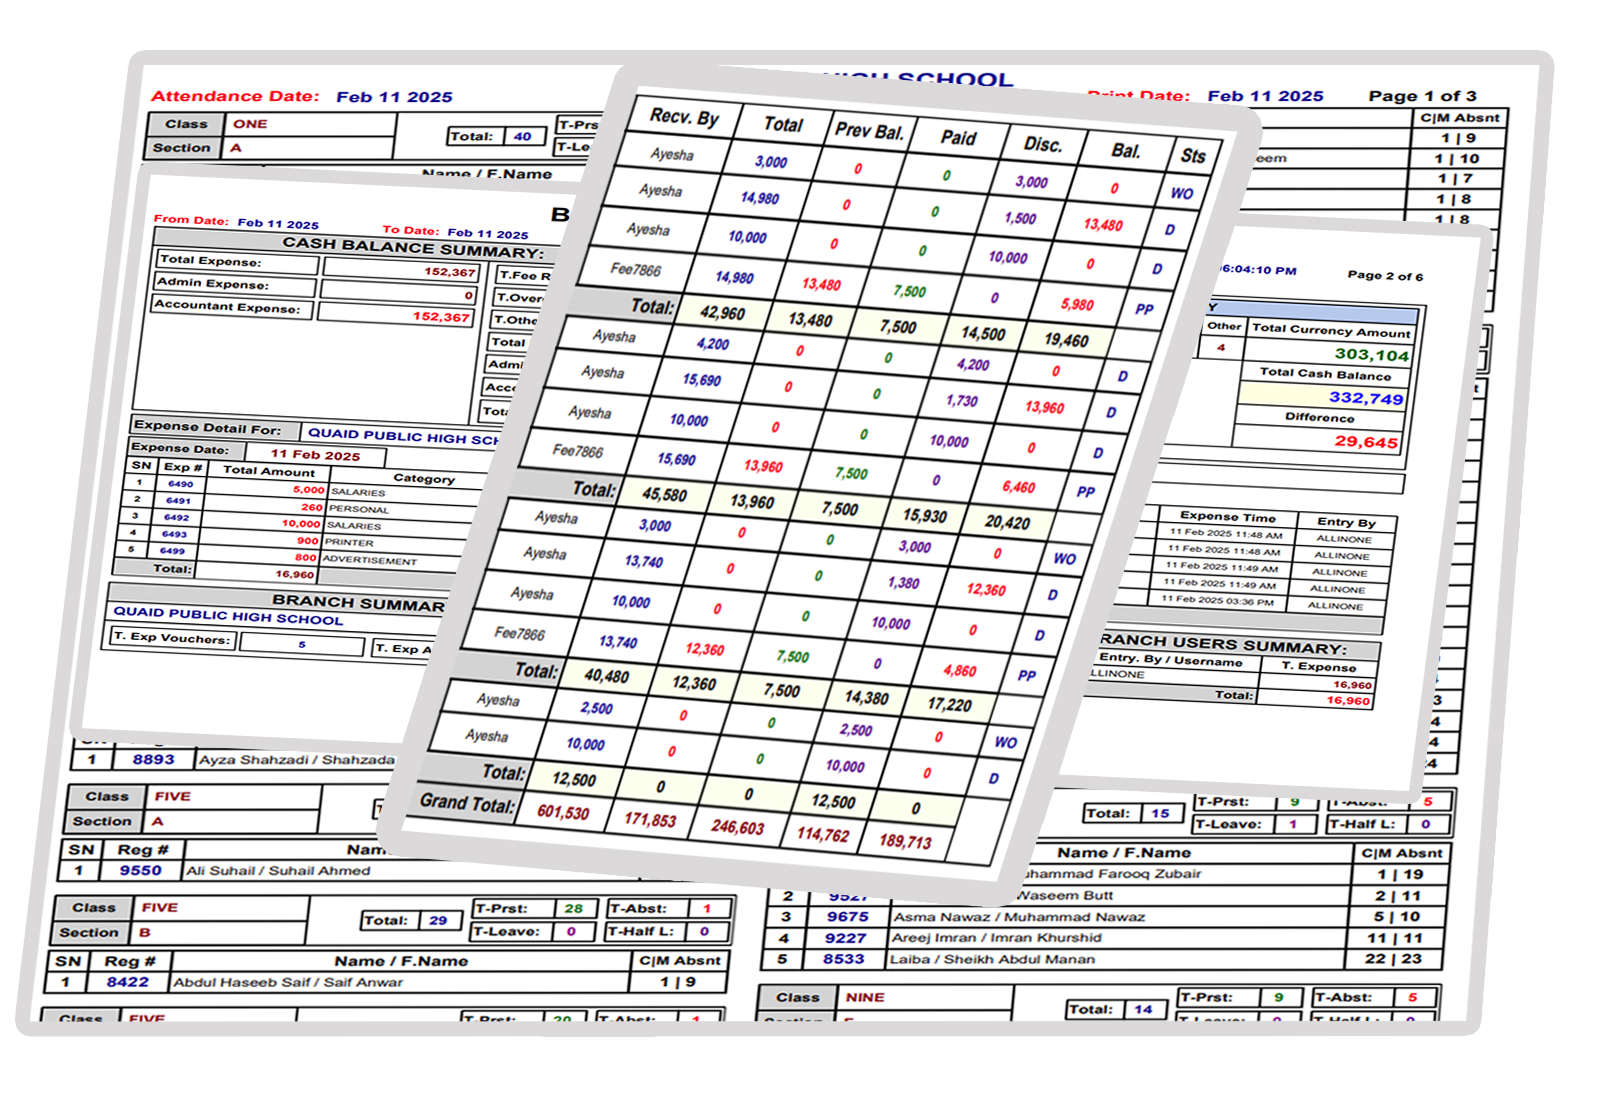Click the 'Page 2 of 6' text

1384,276
